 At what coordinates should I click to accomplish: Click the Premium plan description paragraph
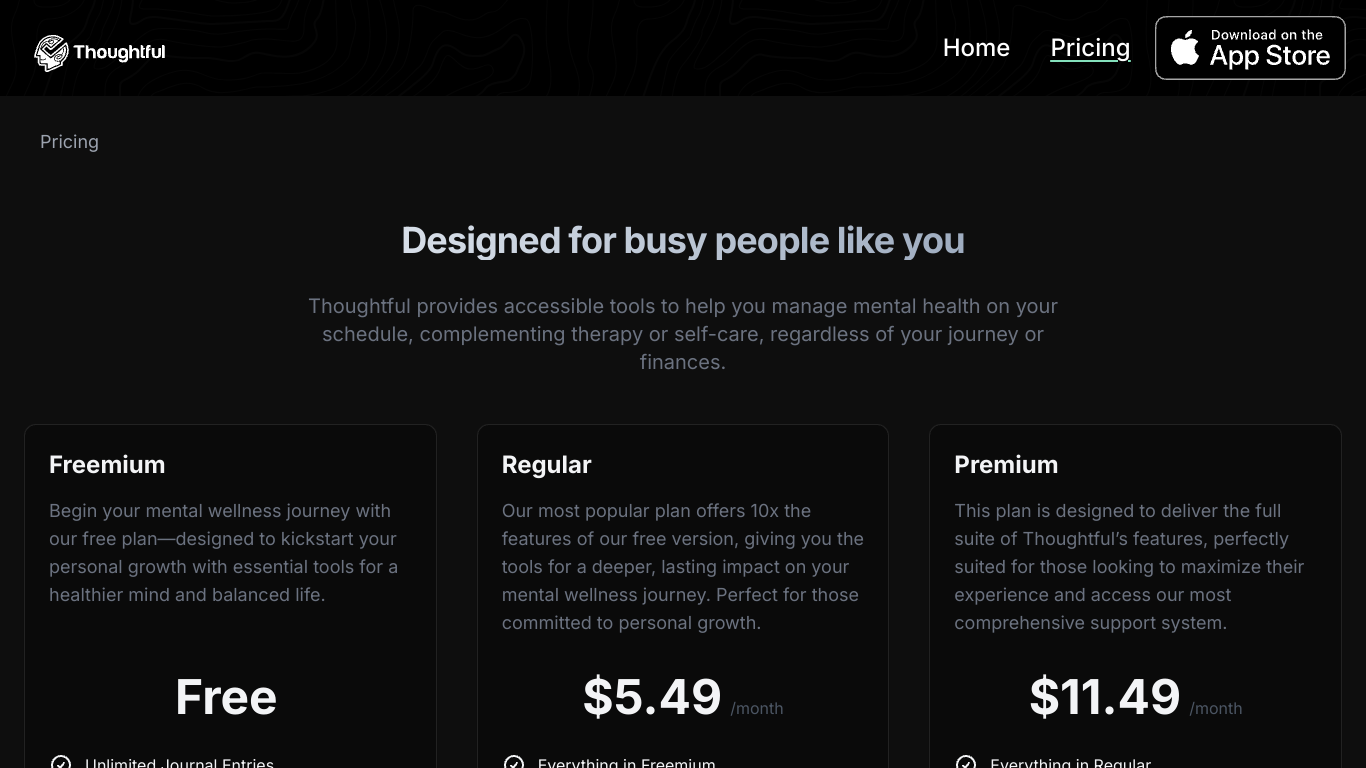tap(1130, 567)
